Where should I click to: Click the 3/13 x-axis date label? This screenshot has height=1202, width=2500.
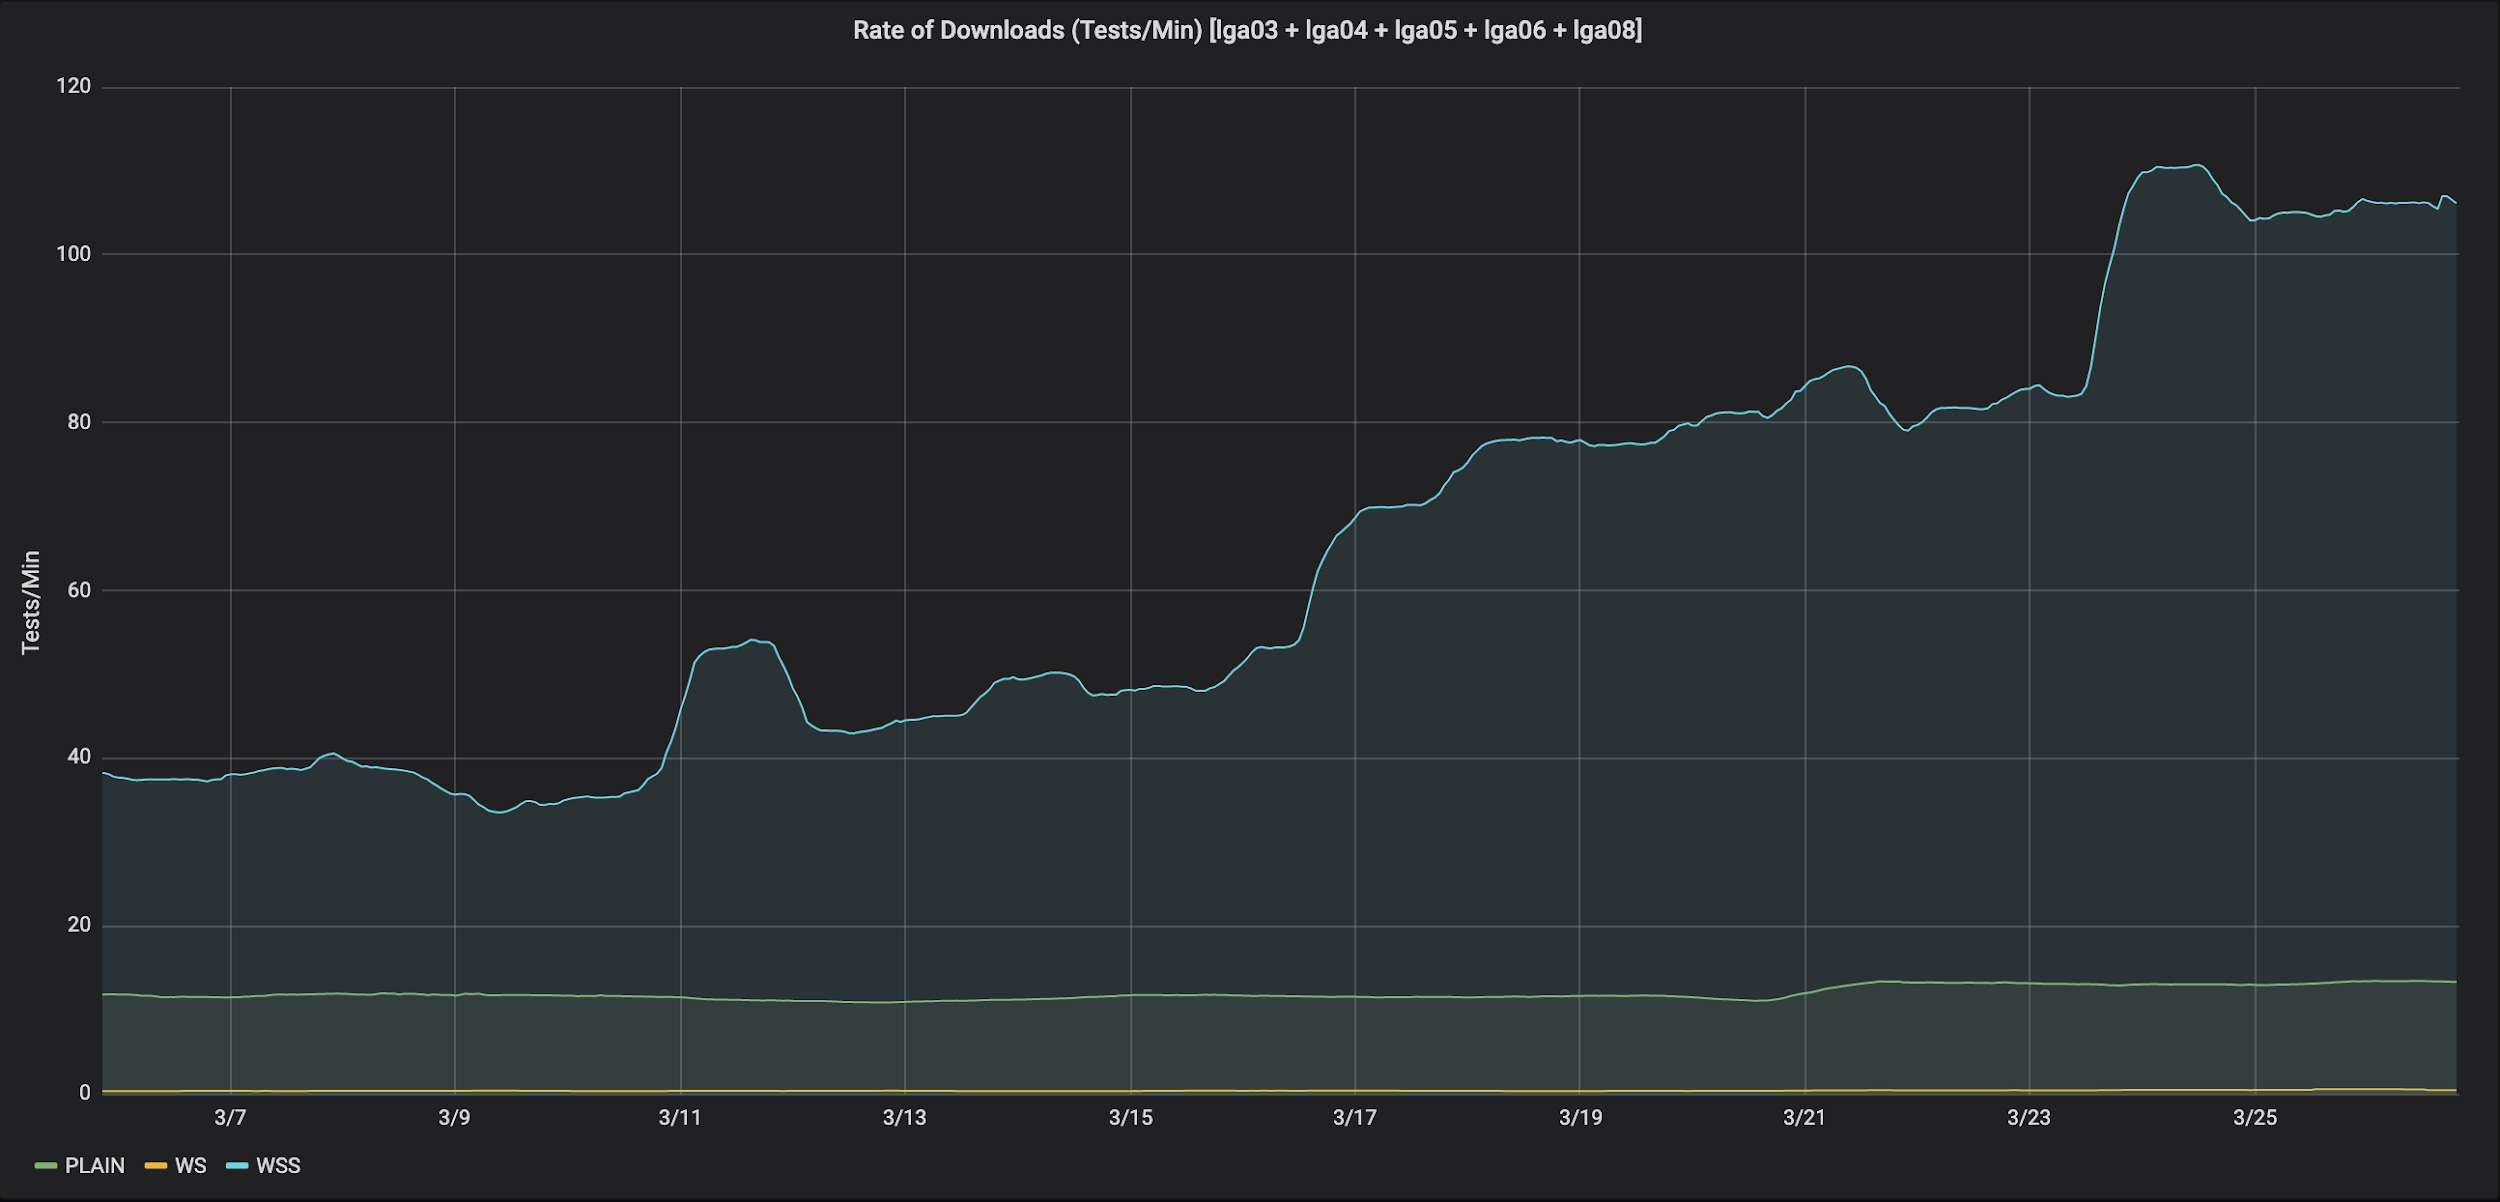[904, 1118]
